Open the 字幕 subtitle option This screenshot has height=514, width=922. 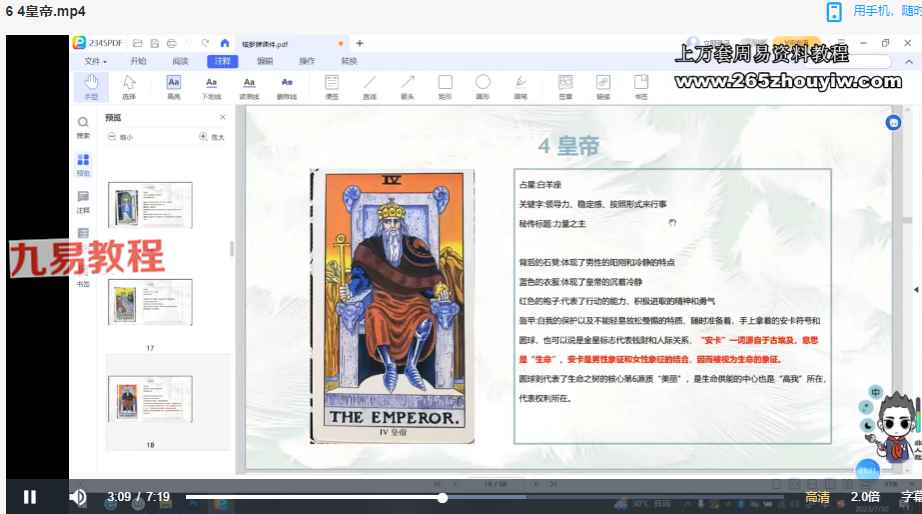tap(911, 497)
